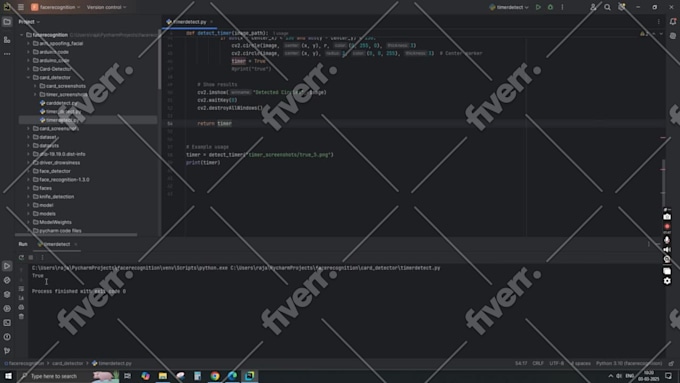Open the Python 3.10 interpreter selector
This screenshot has width=680, height=383.
pos(629,363)
